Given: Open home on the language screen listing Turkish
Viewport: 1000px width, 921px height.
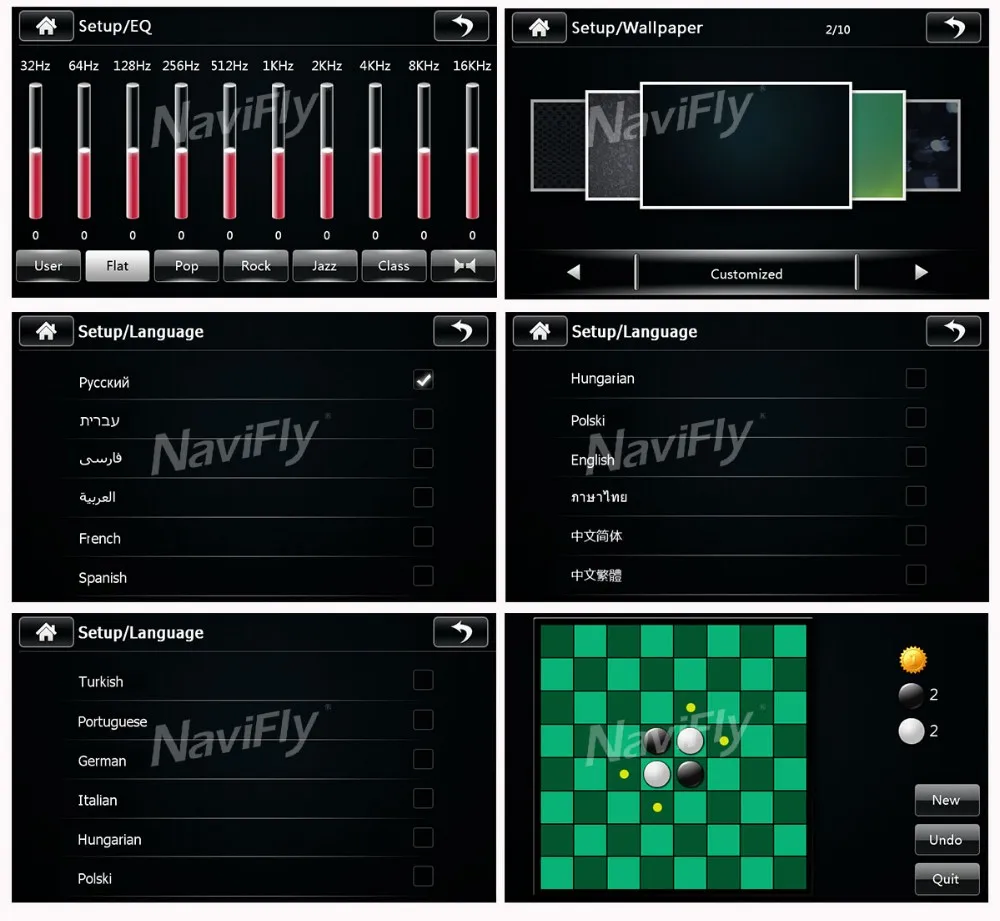Looking at the screenshot, I should pyautogui.click(x=46, y=632).
